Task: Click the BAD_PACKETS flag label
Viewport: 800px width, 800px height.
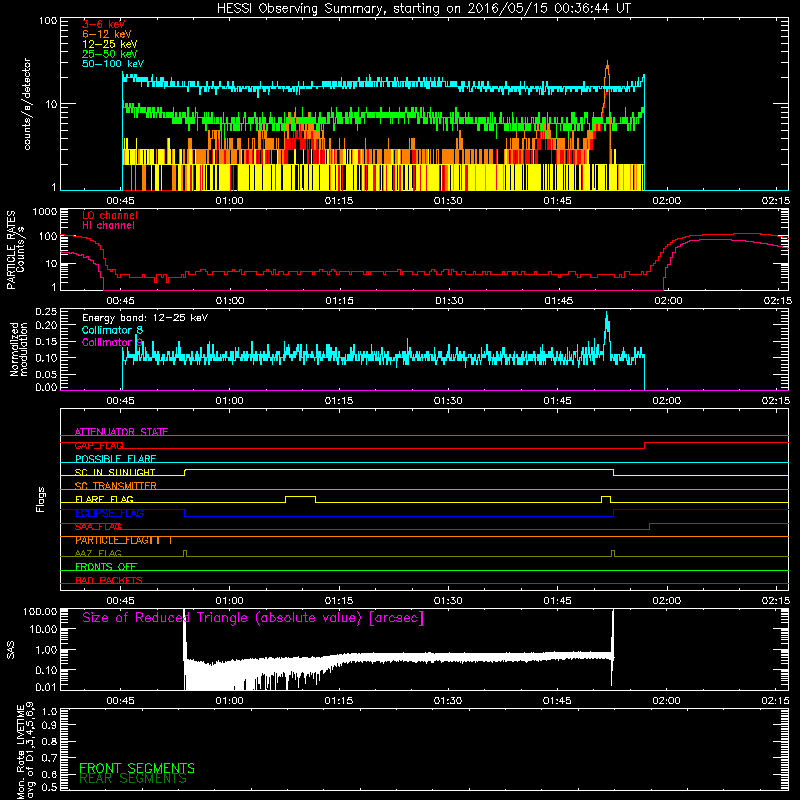Action: point(109,581)
